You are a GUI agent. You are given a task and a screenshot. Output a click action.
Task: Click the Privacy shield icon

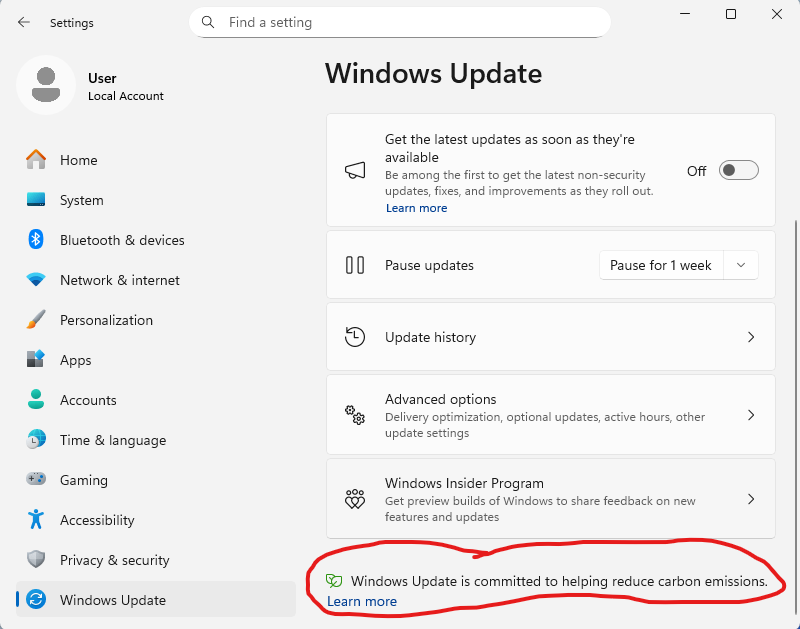click(x=36, y=559)
